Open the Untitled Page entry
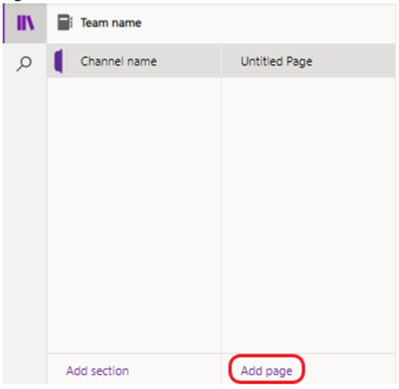 point(308,61)
